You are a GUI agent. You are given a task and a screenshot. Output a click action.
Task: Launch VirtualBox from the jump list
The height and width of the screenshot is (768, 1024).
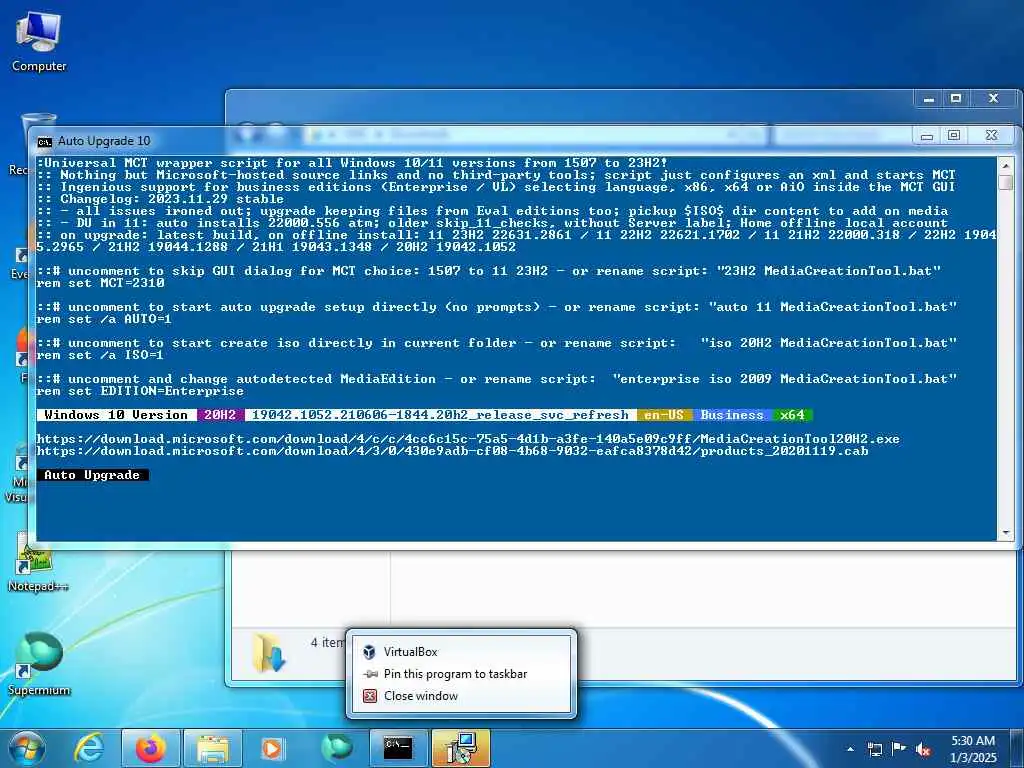click(x=460, y=652)
